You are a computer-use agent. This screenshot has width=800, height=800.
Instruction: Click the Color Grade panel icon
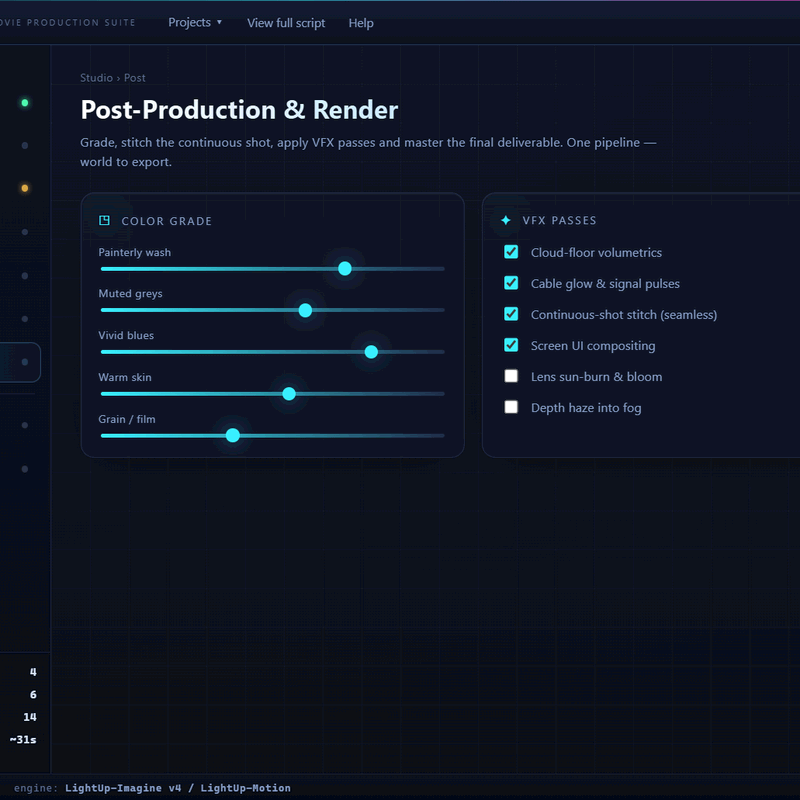coord(104,220)
